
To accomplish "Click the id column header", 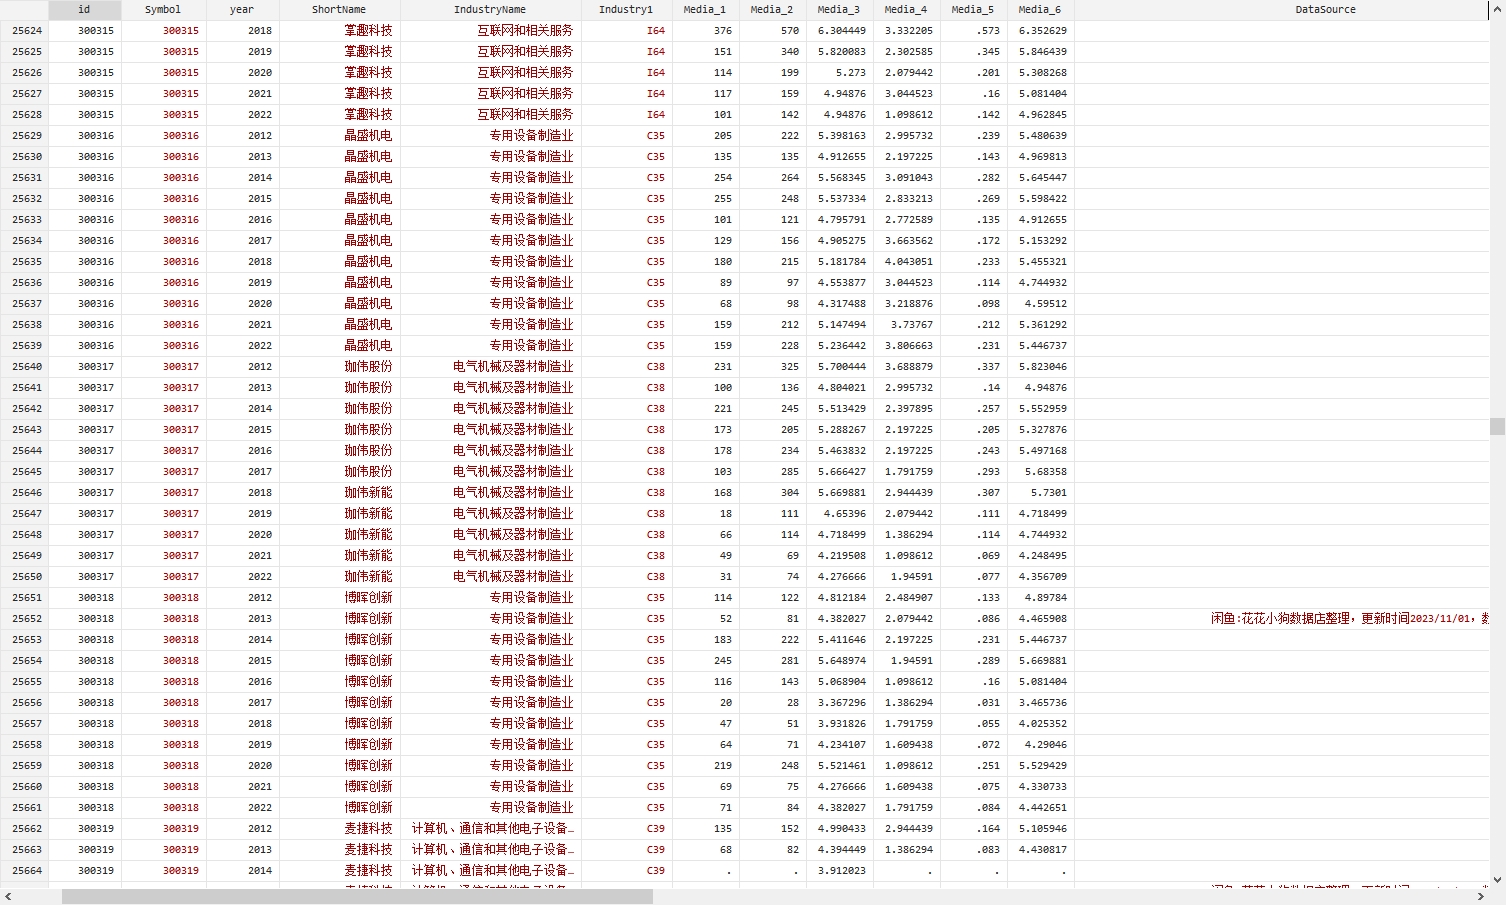I will click(84, 10).
